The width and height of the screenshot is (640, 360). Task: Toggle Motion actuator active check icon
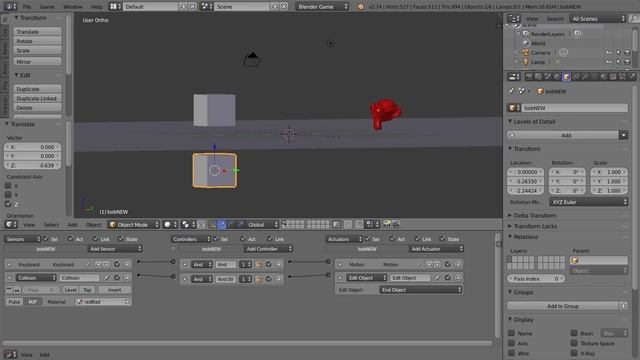448,264
